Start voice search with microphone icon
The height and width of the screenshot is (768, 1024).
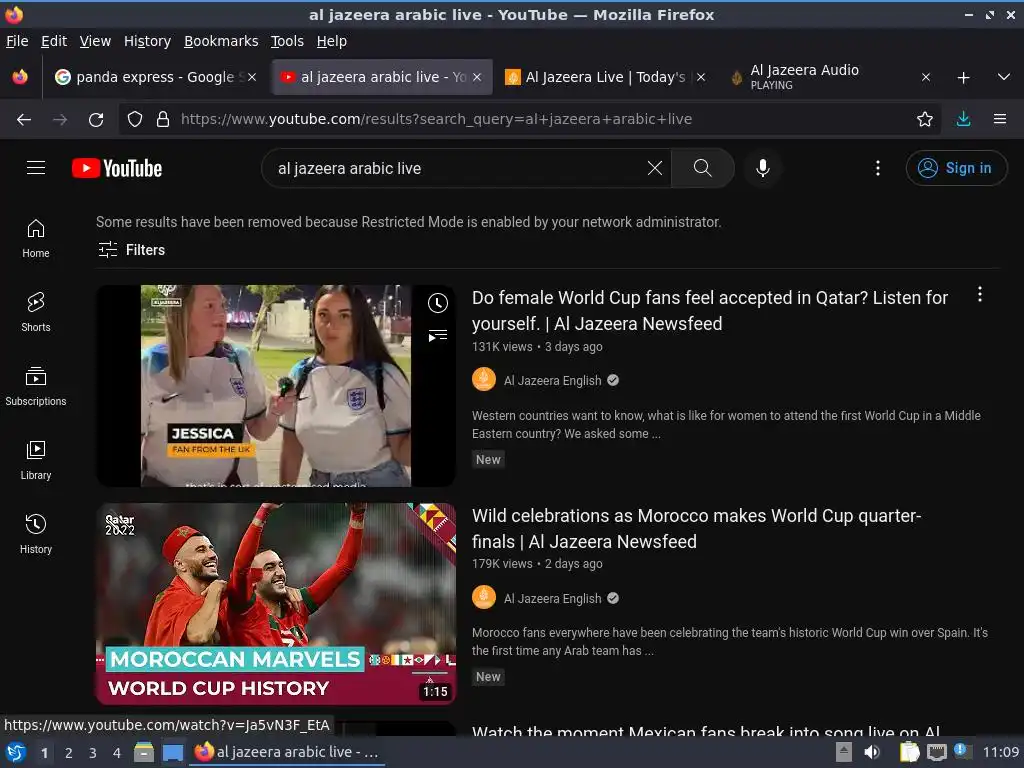(x=762, y=168)
